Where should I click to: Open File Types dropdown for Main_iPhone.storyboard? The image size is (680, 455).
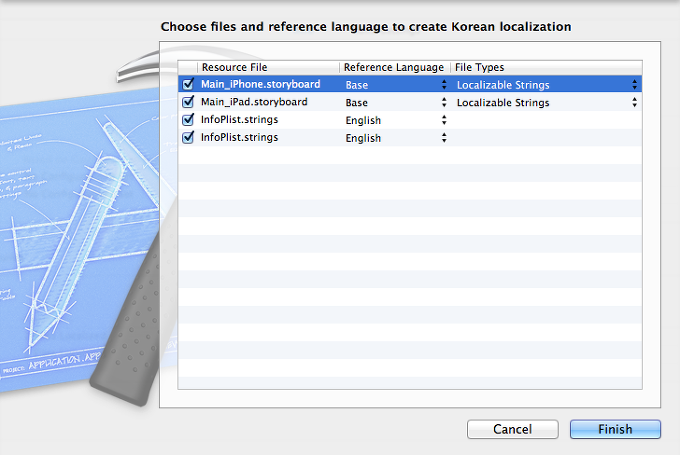click(x=547, y=85)
